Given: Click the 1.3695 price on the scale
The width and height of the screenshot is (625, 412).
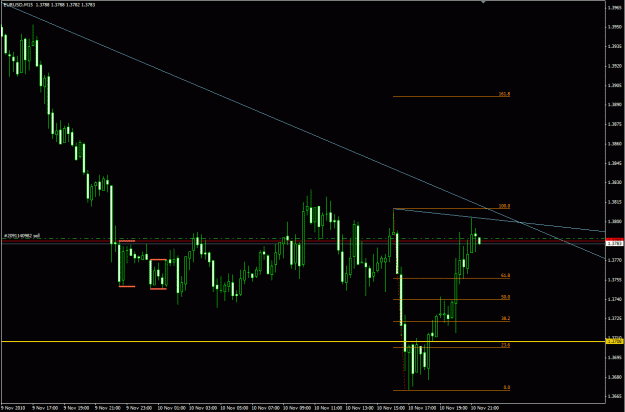Looking at the screenshot, I should point(615,357).
